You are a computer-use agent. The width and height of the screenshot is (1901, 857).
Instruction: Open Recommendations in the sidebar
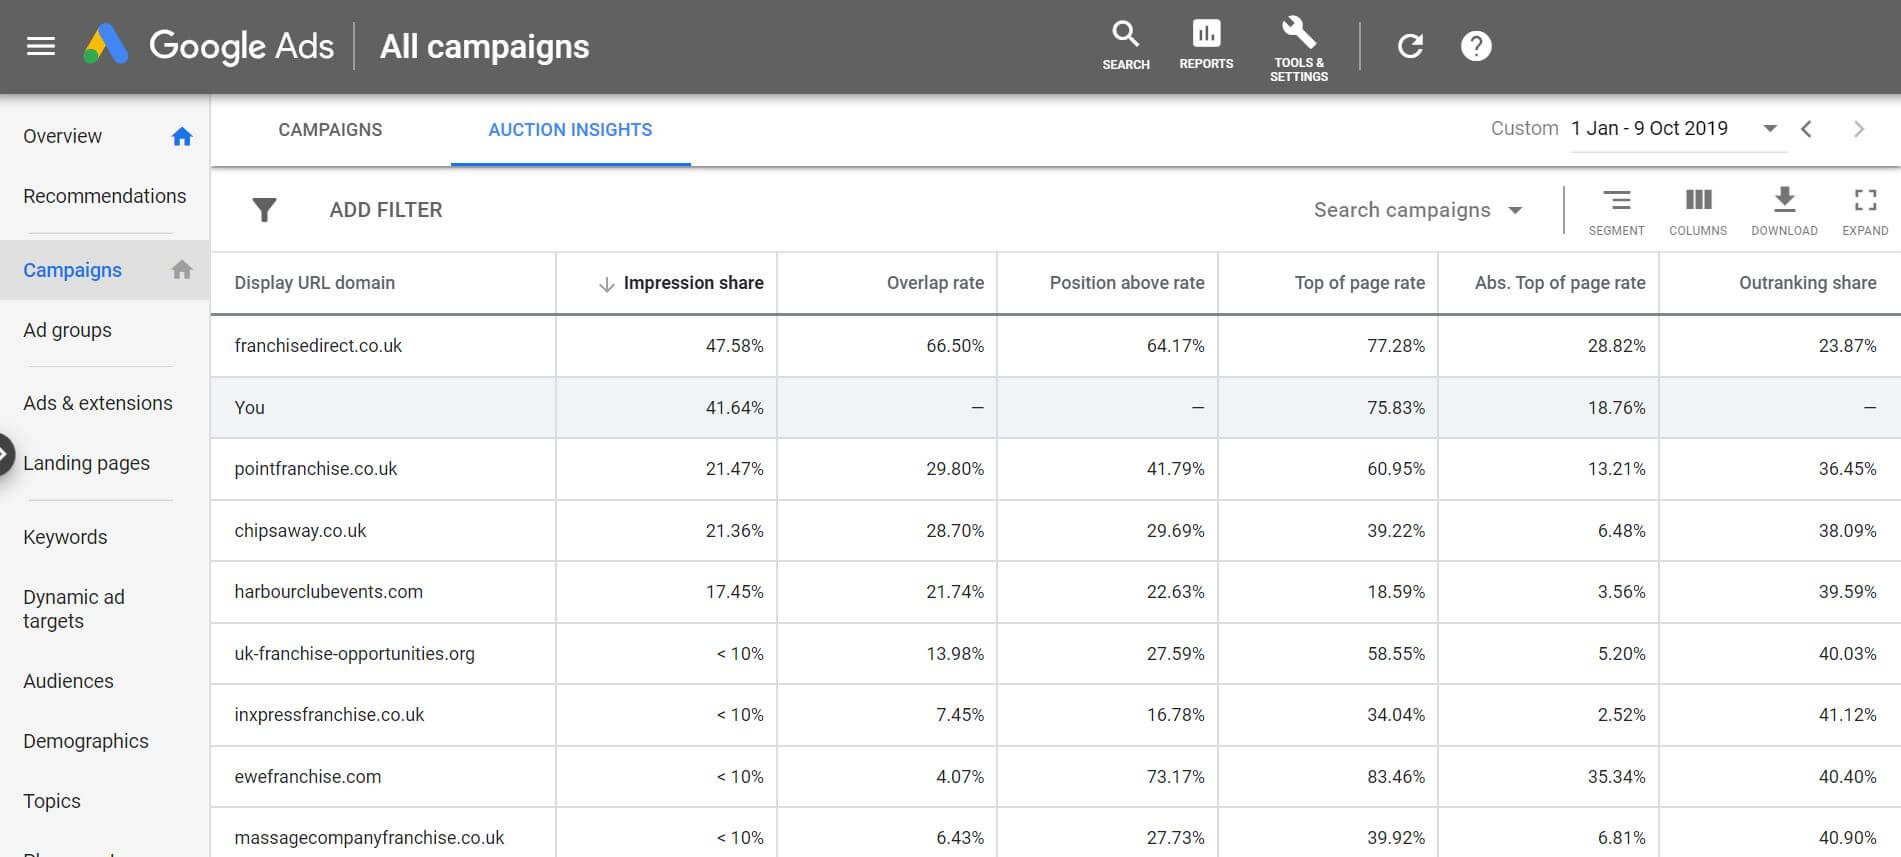pos(104,196)
